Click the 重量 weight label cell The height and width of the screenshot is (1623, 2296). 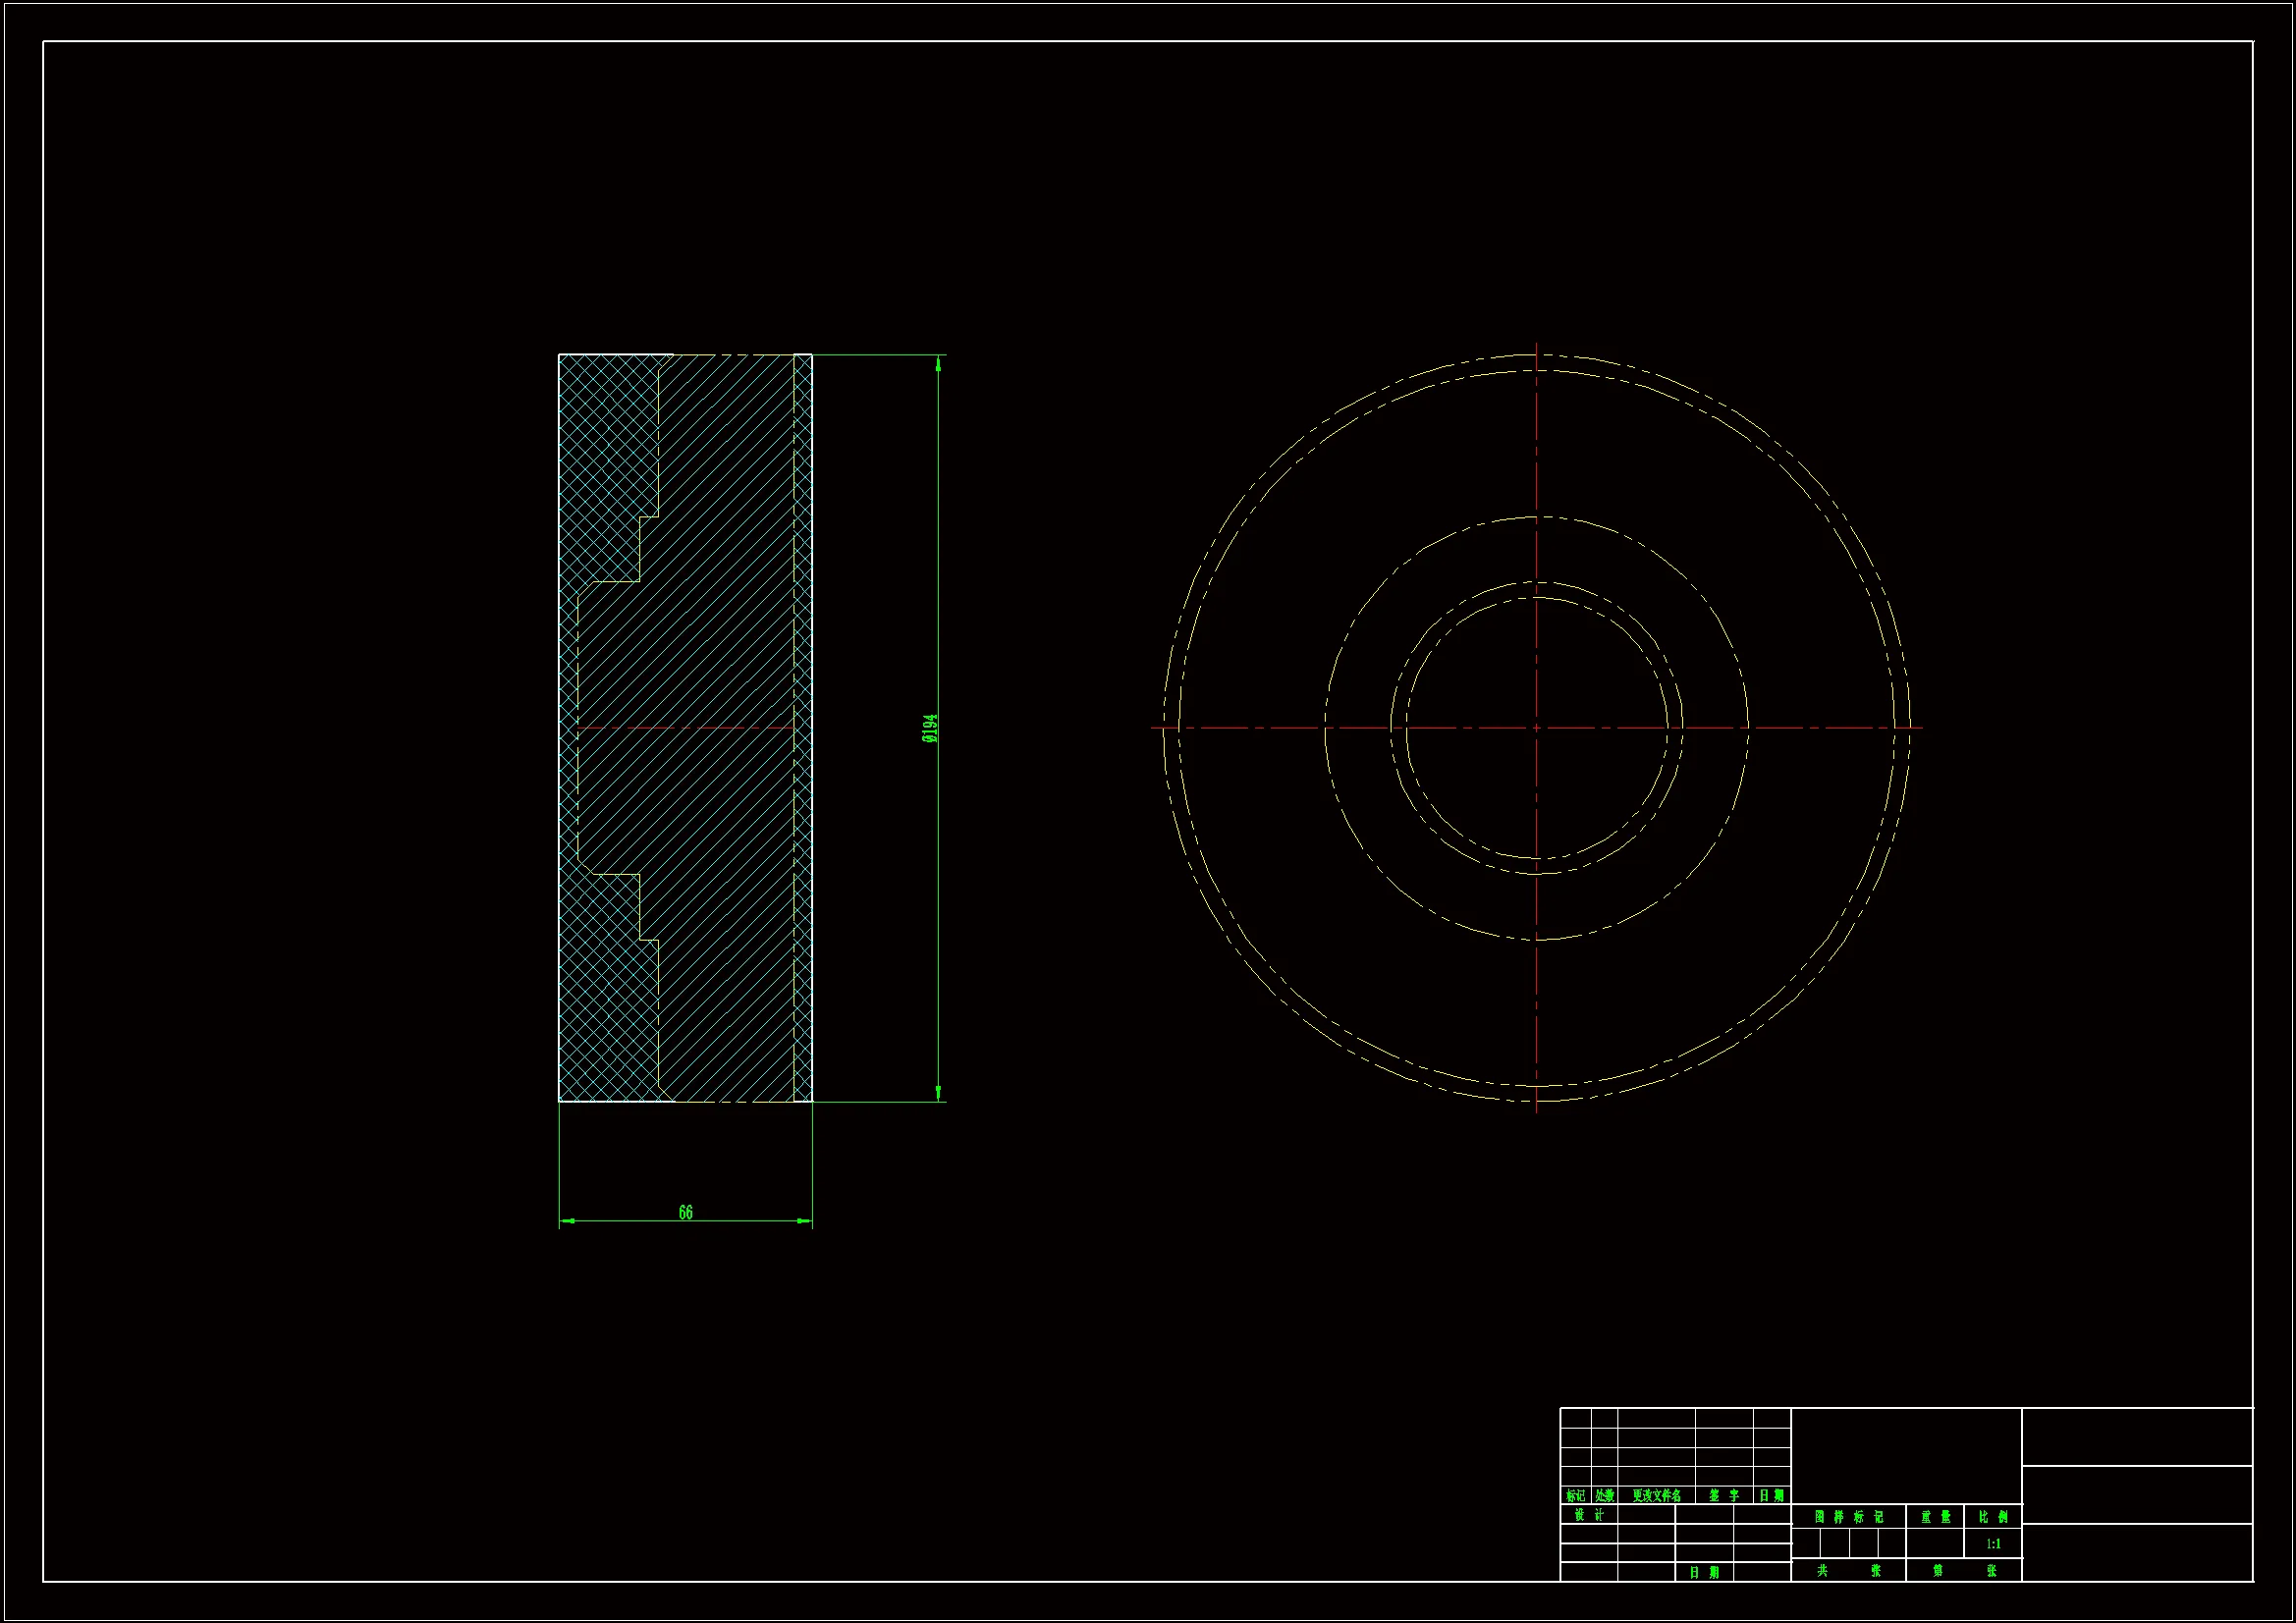(x=1935, y=1517)
